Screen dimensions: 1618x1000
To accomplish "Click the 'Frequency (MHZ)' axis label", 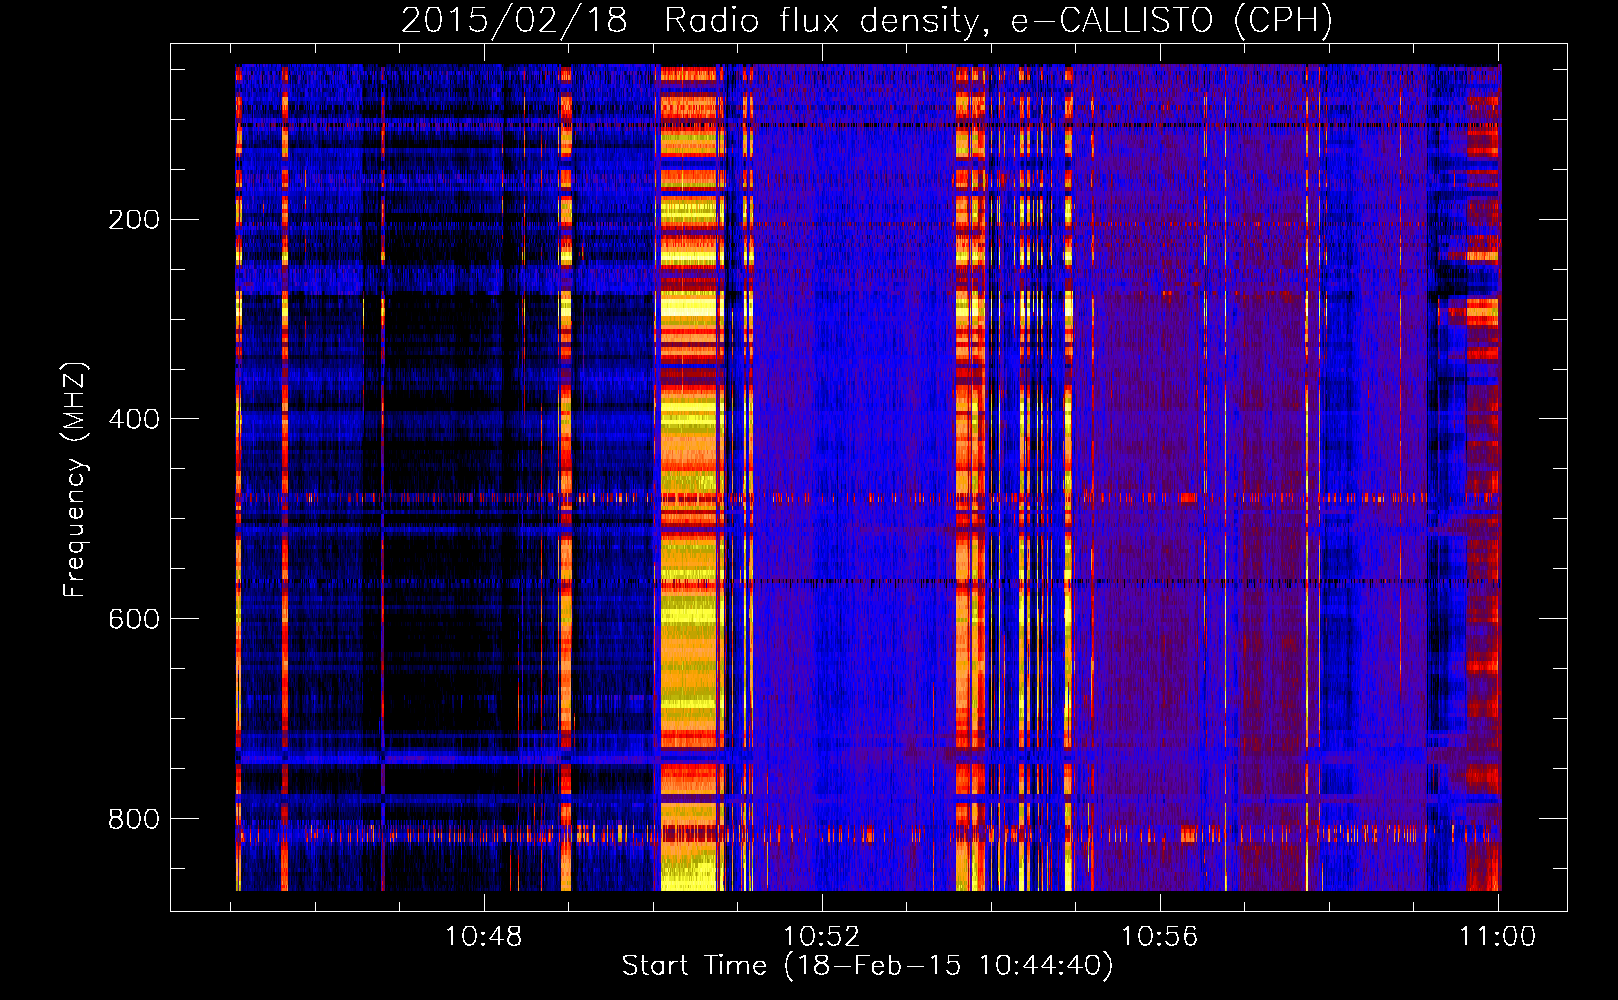I will click(75, 480).
